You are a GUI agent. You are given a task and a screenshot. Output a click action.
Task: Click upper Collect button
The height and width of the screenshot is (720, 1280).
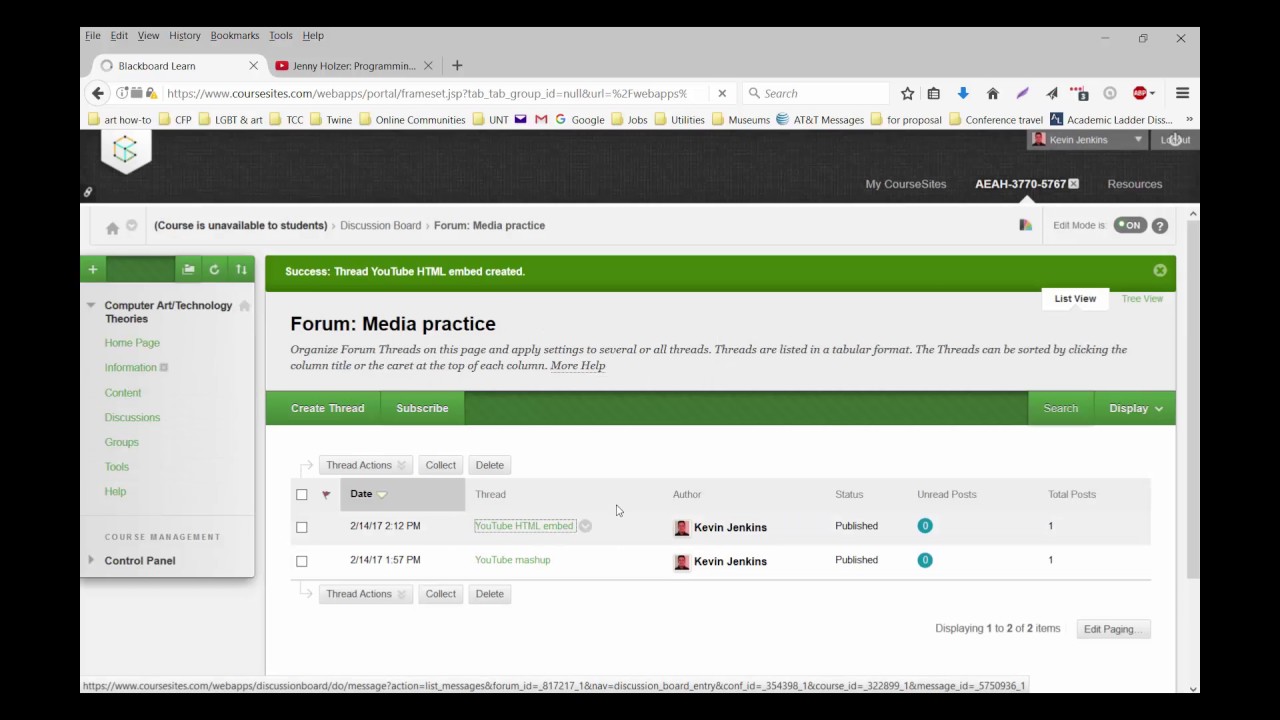(441, 465)
